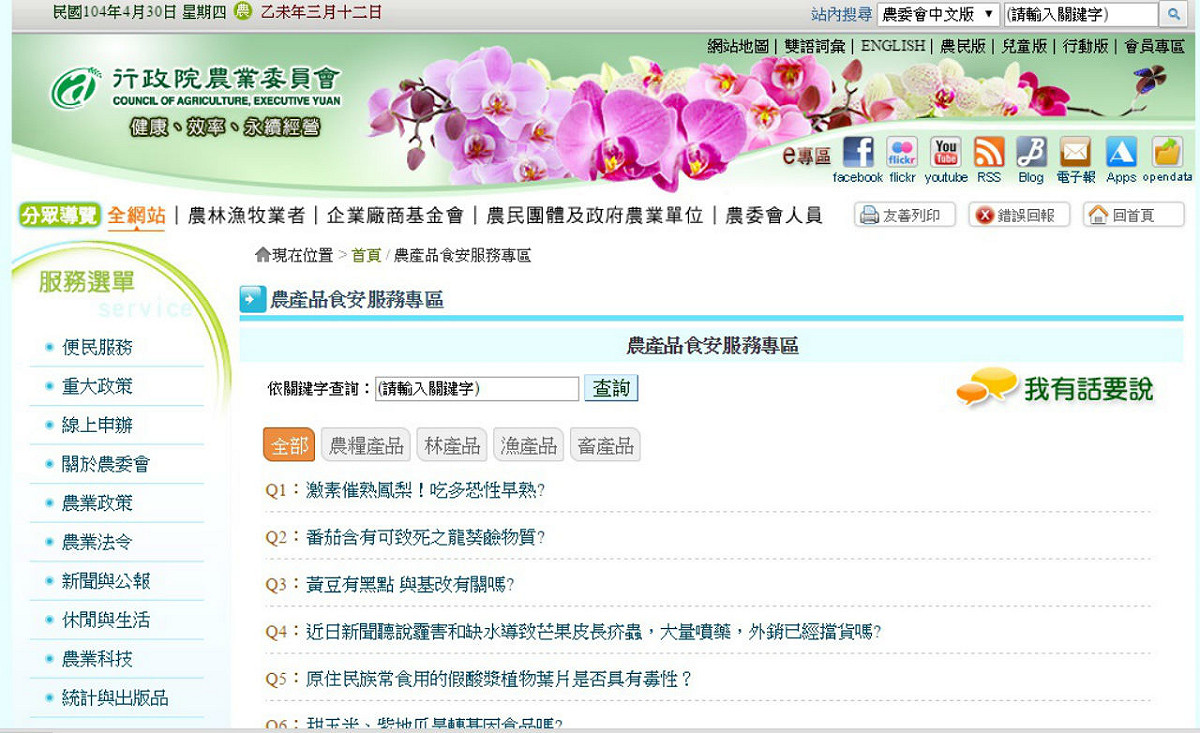Click the 回首頁 home button
1200x733 pixels.
1133,215
